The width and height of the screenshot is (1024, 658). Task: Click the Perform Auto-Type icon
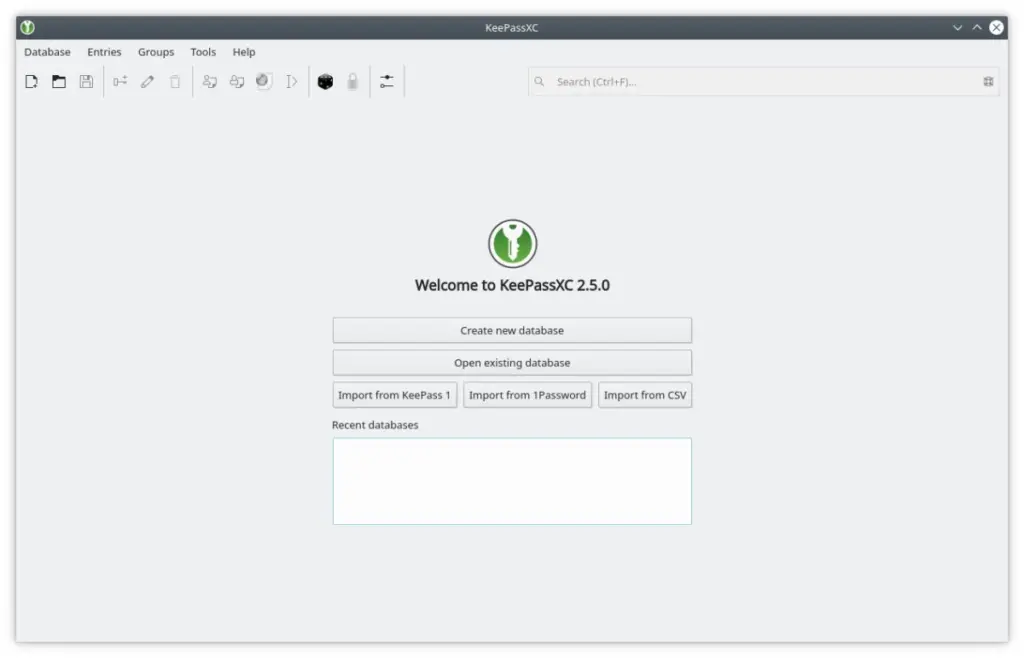[x=291, y=82]
